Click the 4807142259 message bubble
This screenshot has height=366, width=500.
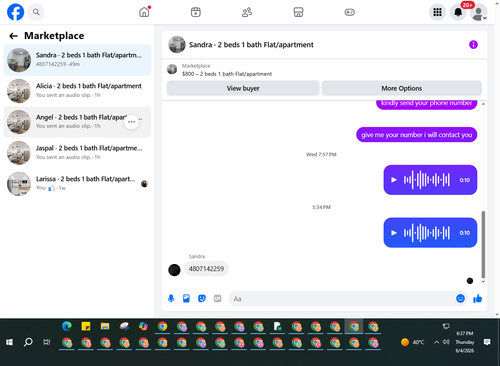[x=206, y=269]
